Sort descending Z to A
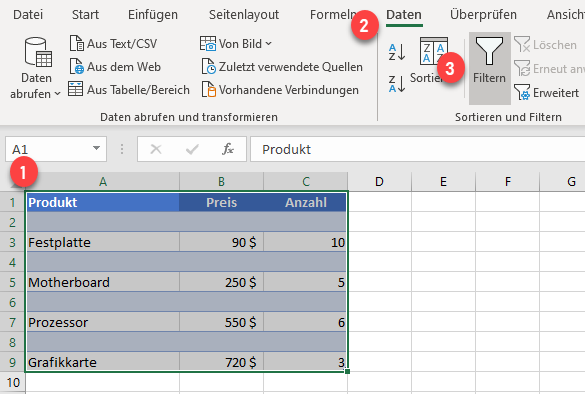585x394 pixels. coord(397,84)
